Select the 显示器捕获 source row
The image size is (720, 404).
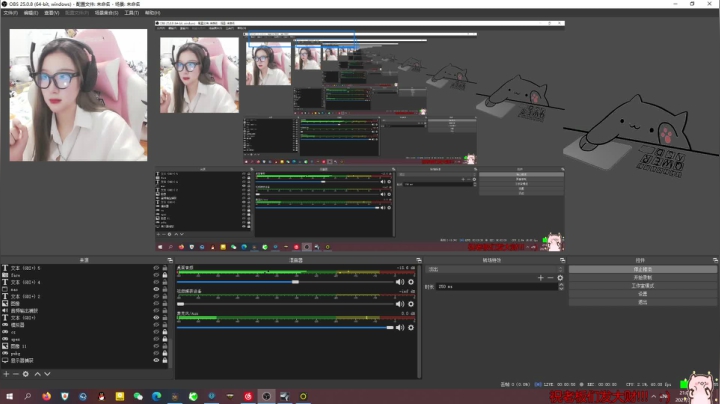pos(85,360)
